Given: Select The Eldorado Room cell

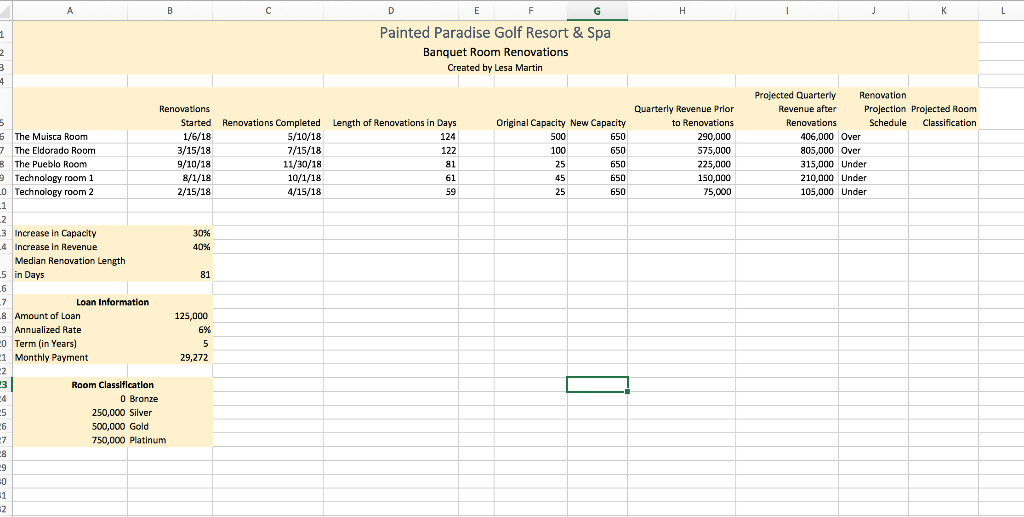Looking at the screenshot, I should tap(70, 150).
